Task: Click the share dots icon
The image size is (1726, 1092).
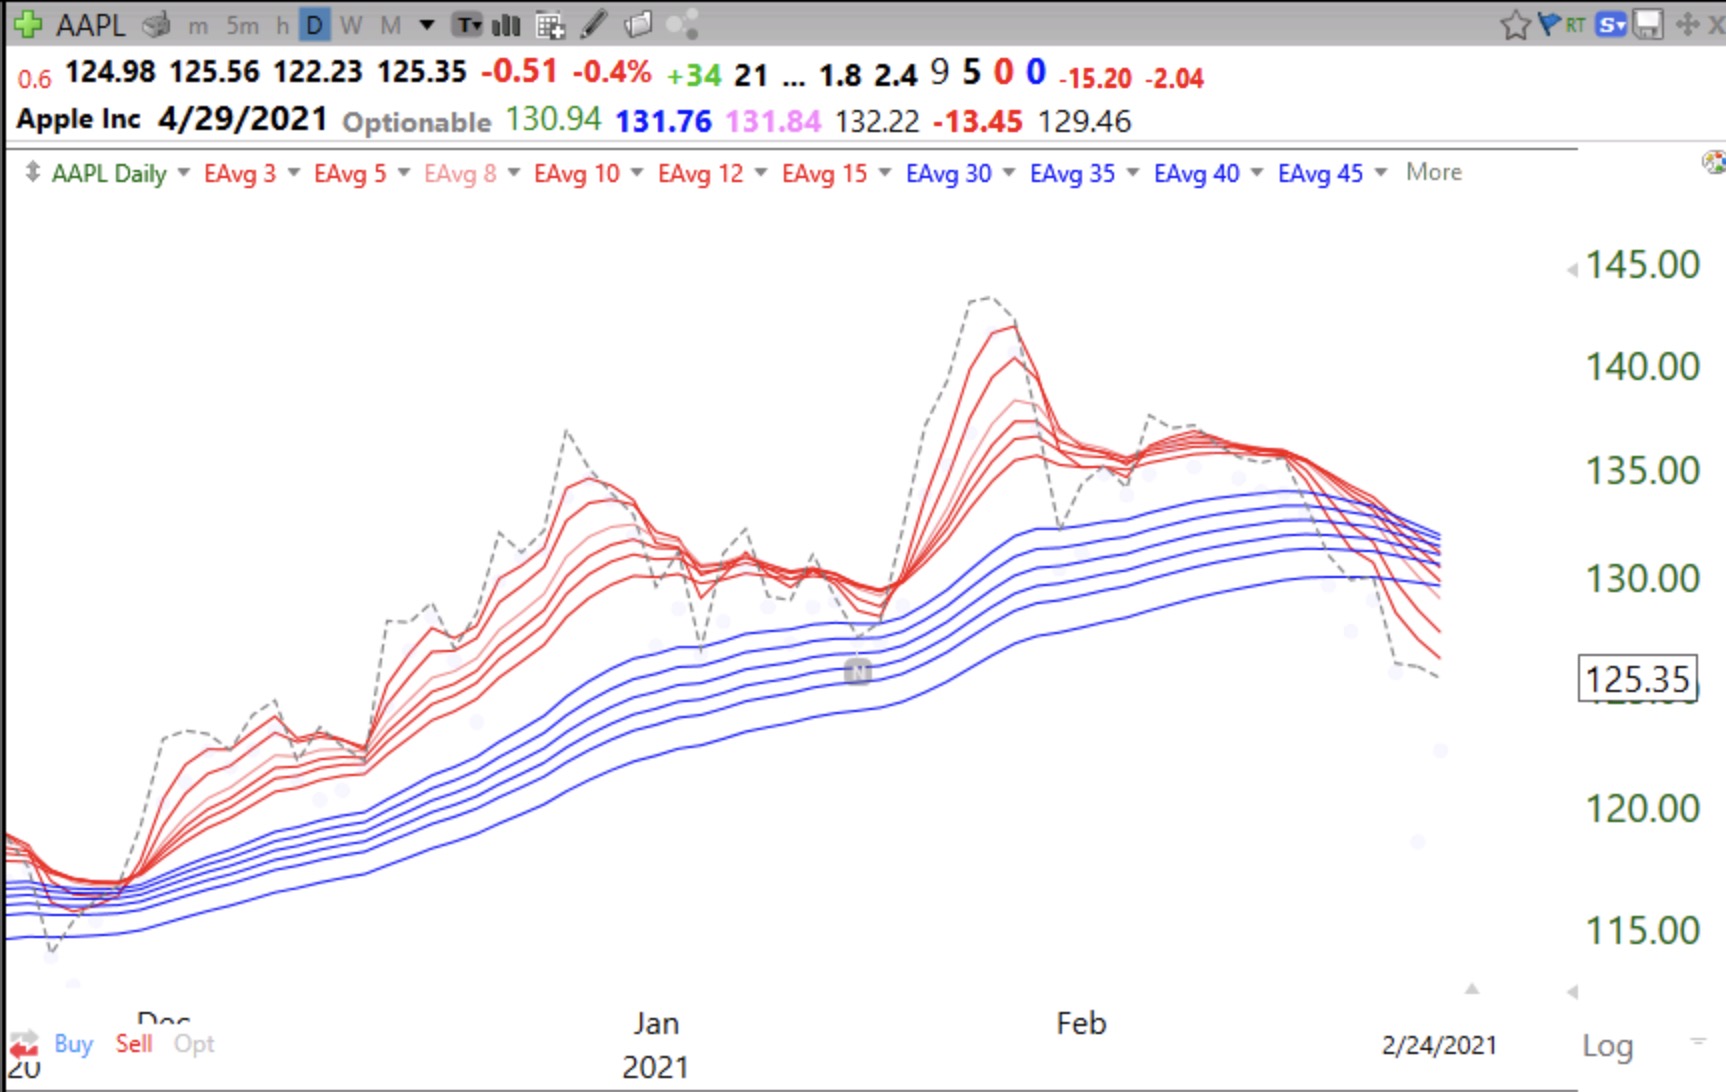Action: tap(682, 25)
